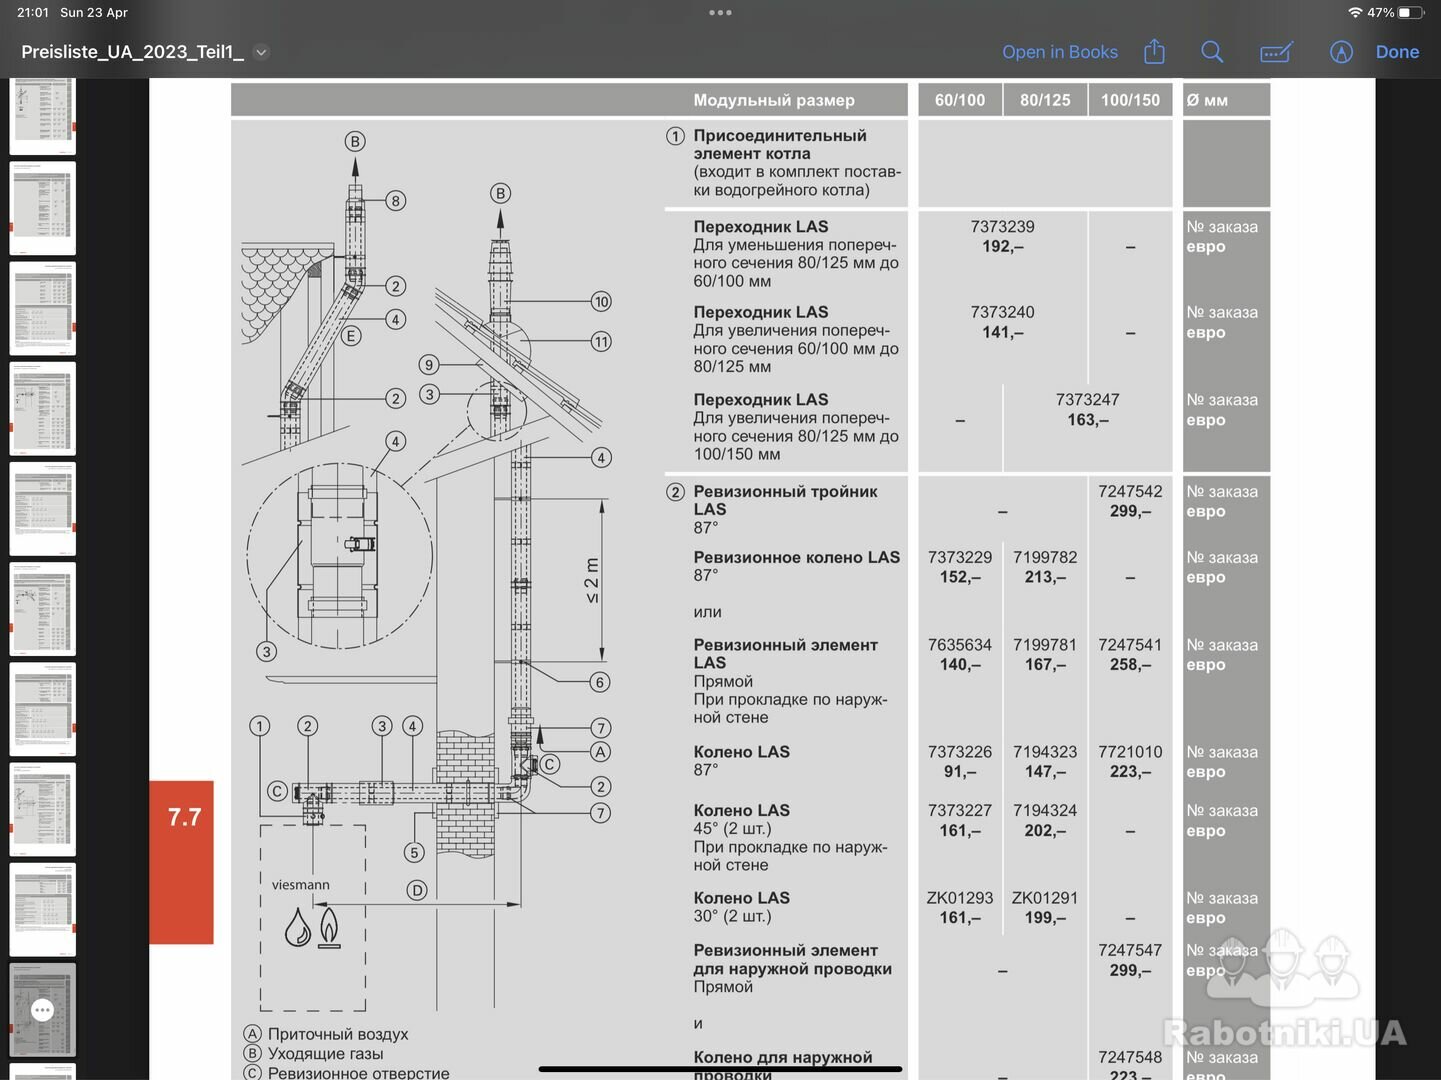The image size is (1441, 1080).
Task: Tap the viesmann label in the diagram
Action: 300,885
